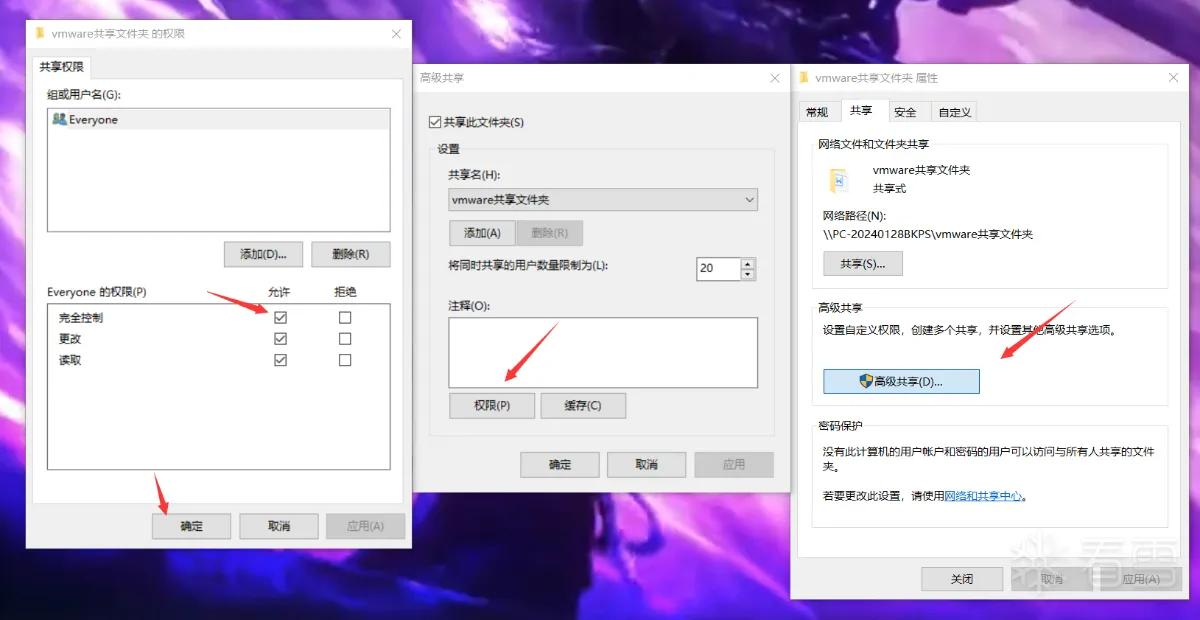Allow 完全控制 permission for Everyone
The height and width of the screenshot is (620, 1200).
click(x=281, y=317)
